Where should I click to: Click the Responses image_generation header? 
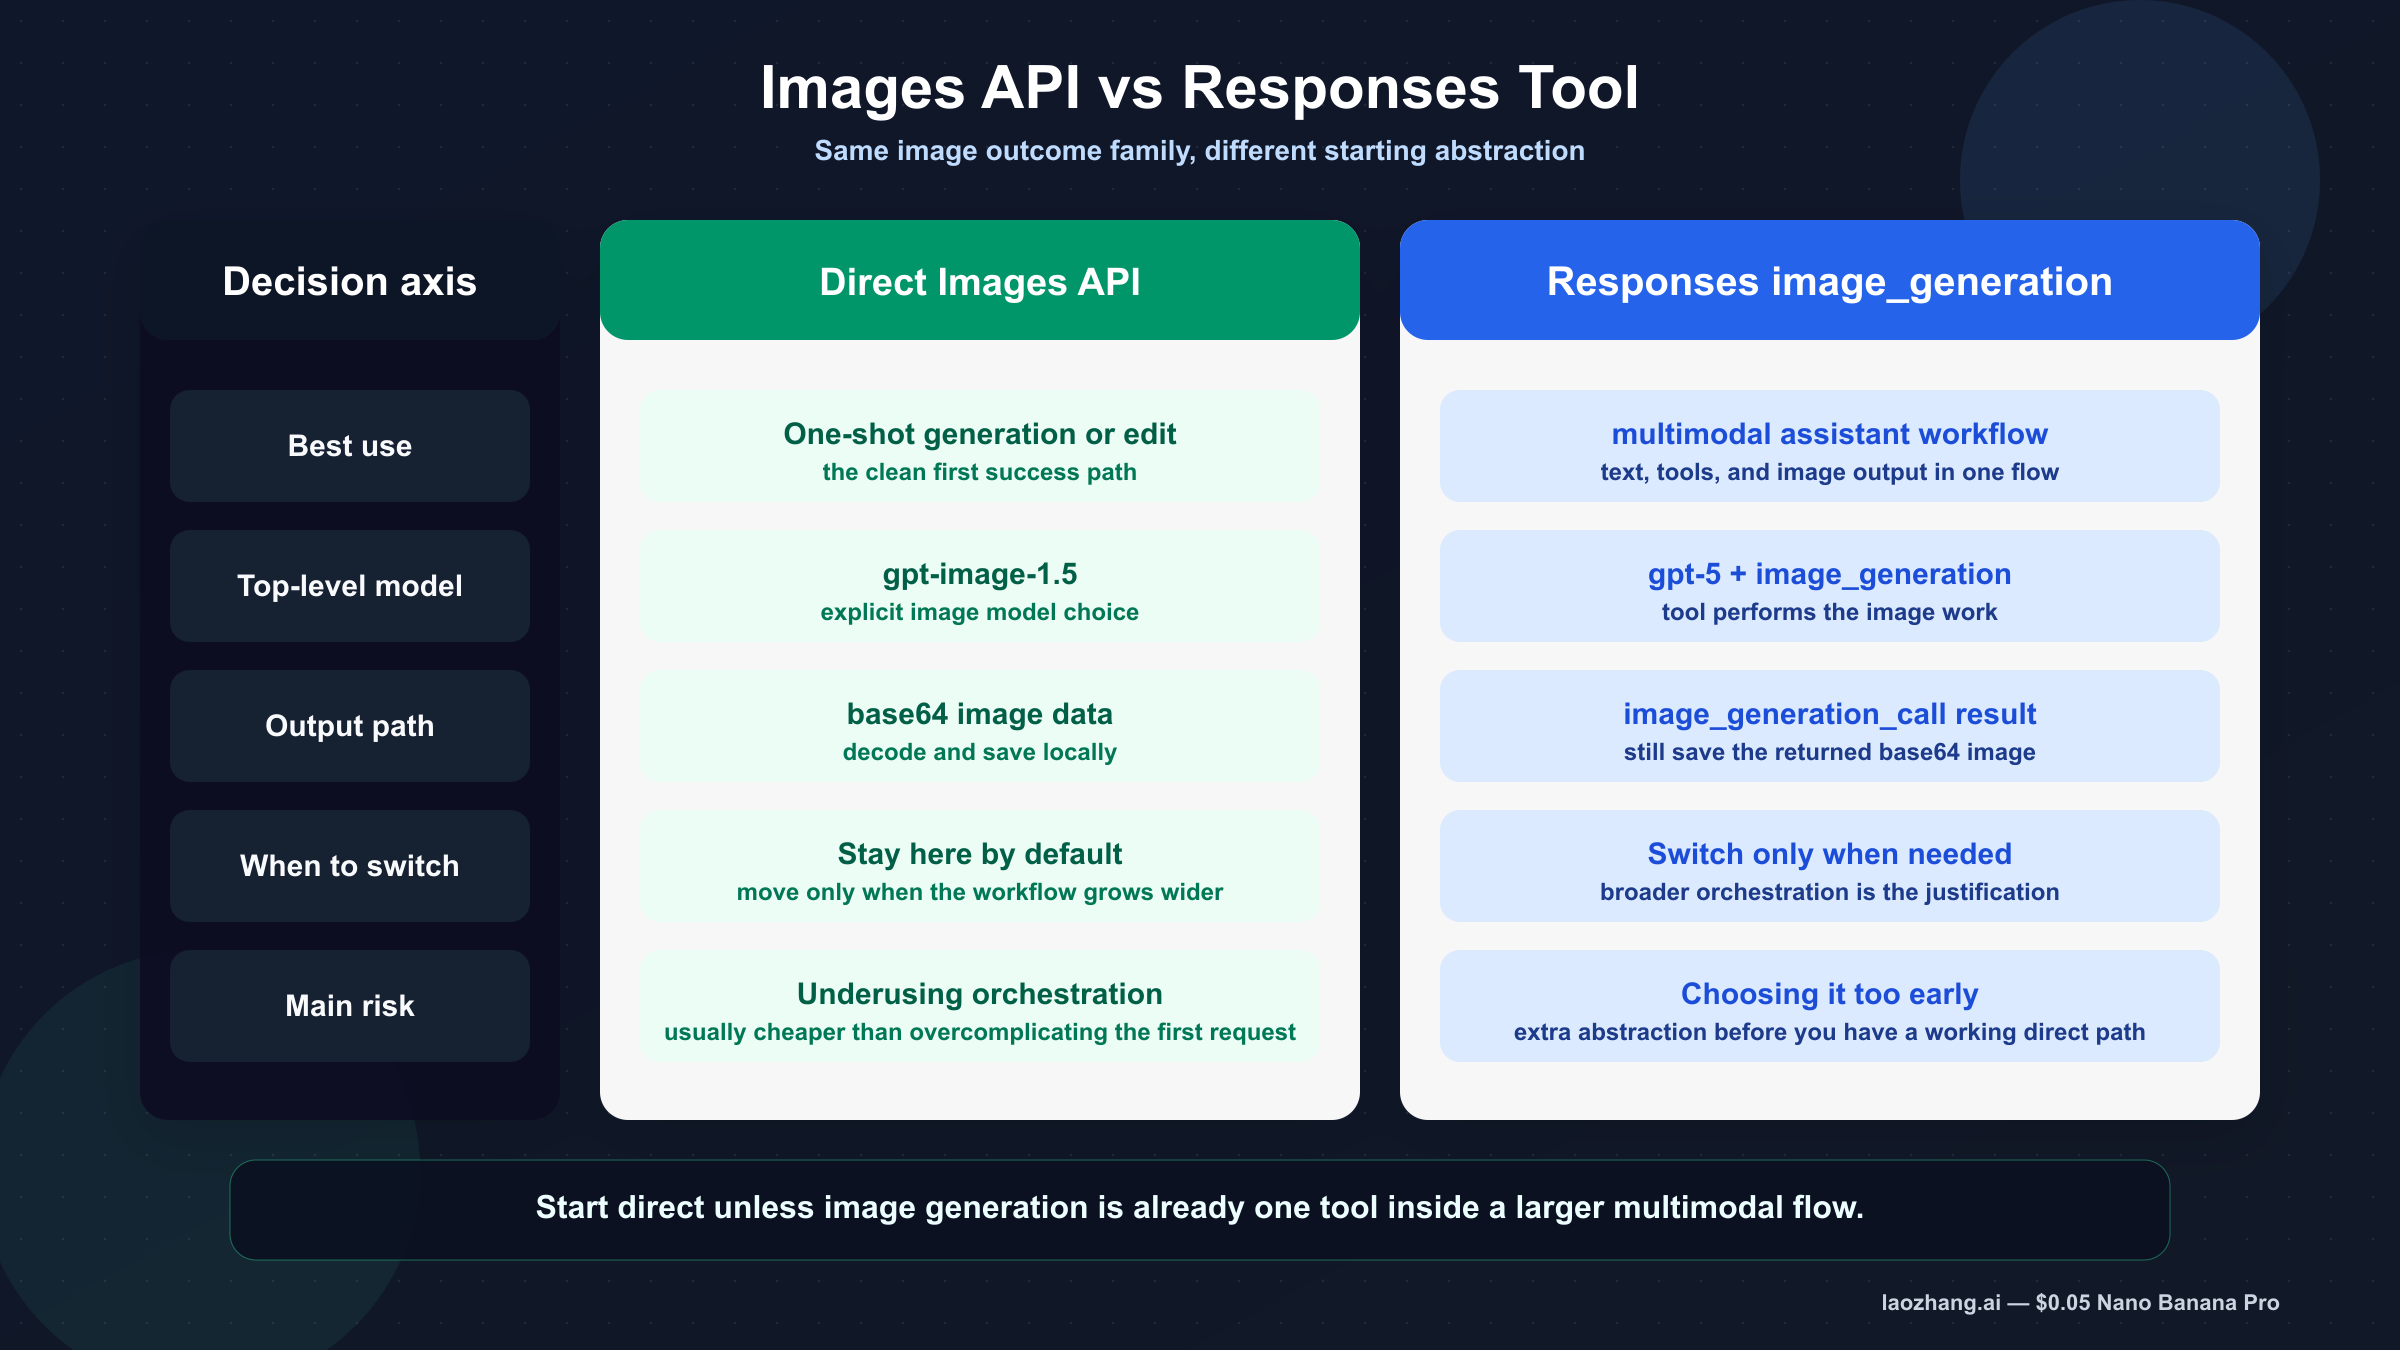[x=1828, y=281]
